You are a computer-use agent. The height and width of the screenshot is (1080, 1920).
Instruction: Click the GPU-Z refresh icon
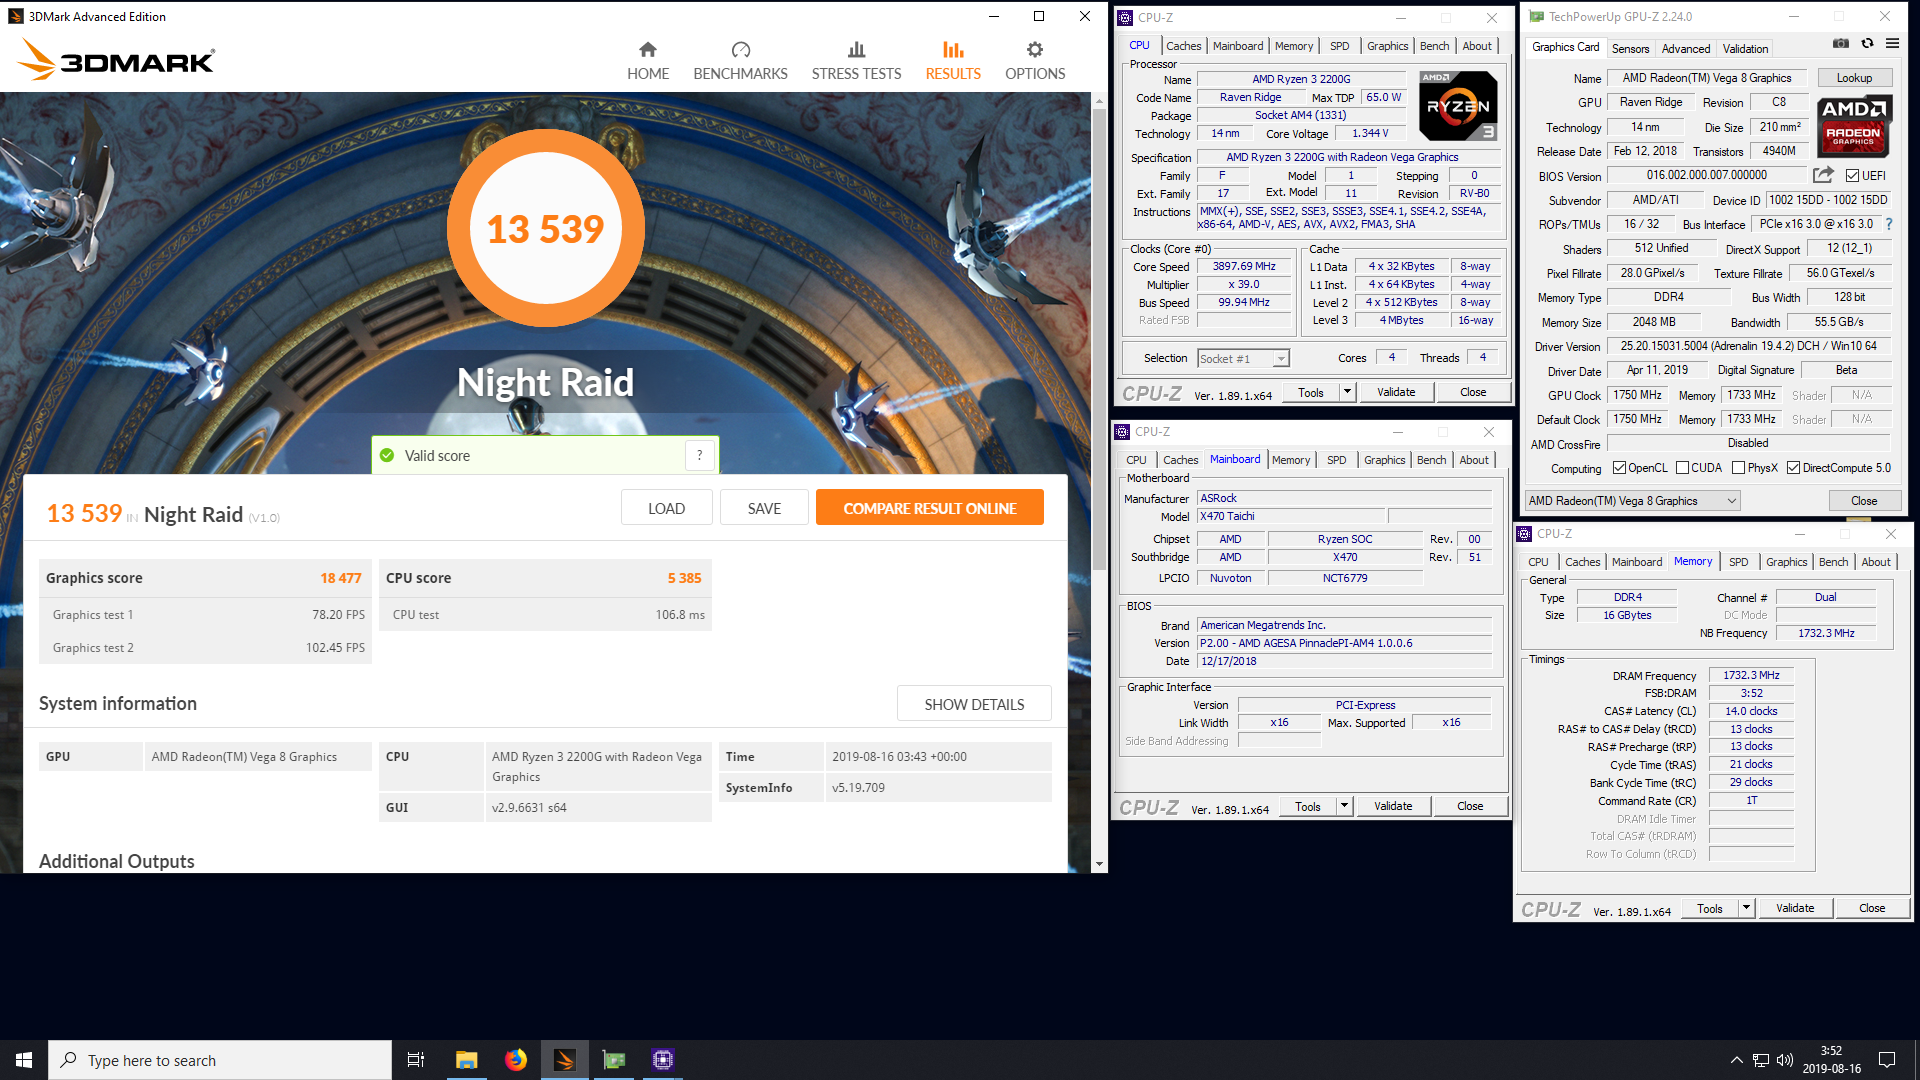(x=1867, y=44)
